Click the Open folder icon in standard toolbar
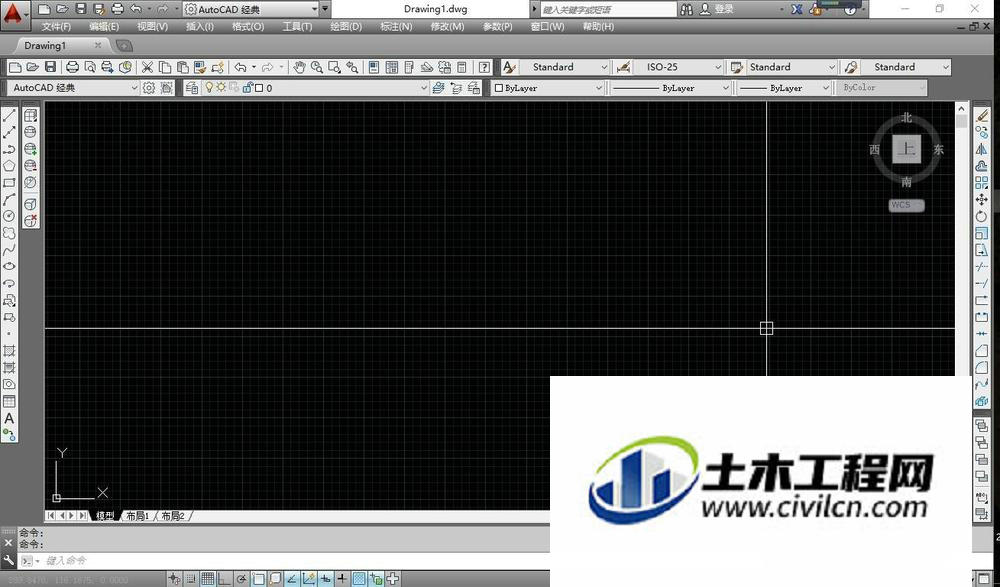Viewport: 1000px width, 587px height. [x=33, y=67]
